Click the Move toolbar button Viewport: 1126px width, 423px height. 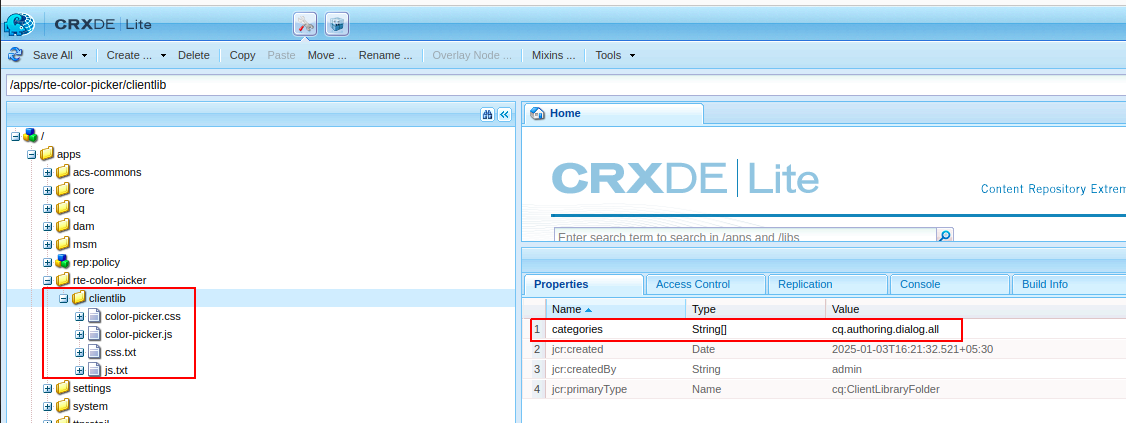[x=327, y=55]
